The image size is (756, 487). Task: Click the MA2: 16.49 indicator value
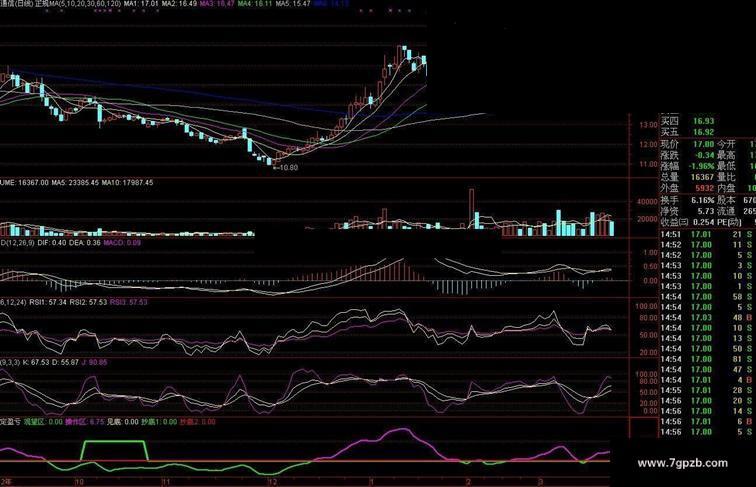click(179, 3)
